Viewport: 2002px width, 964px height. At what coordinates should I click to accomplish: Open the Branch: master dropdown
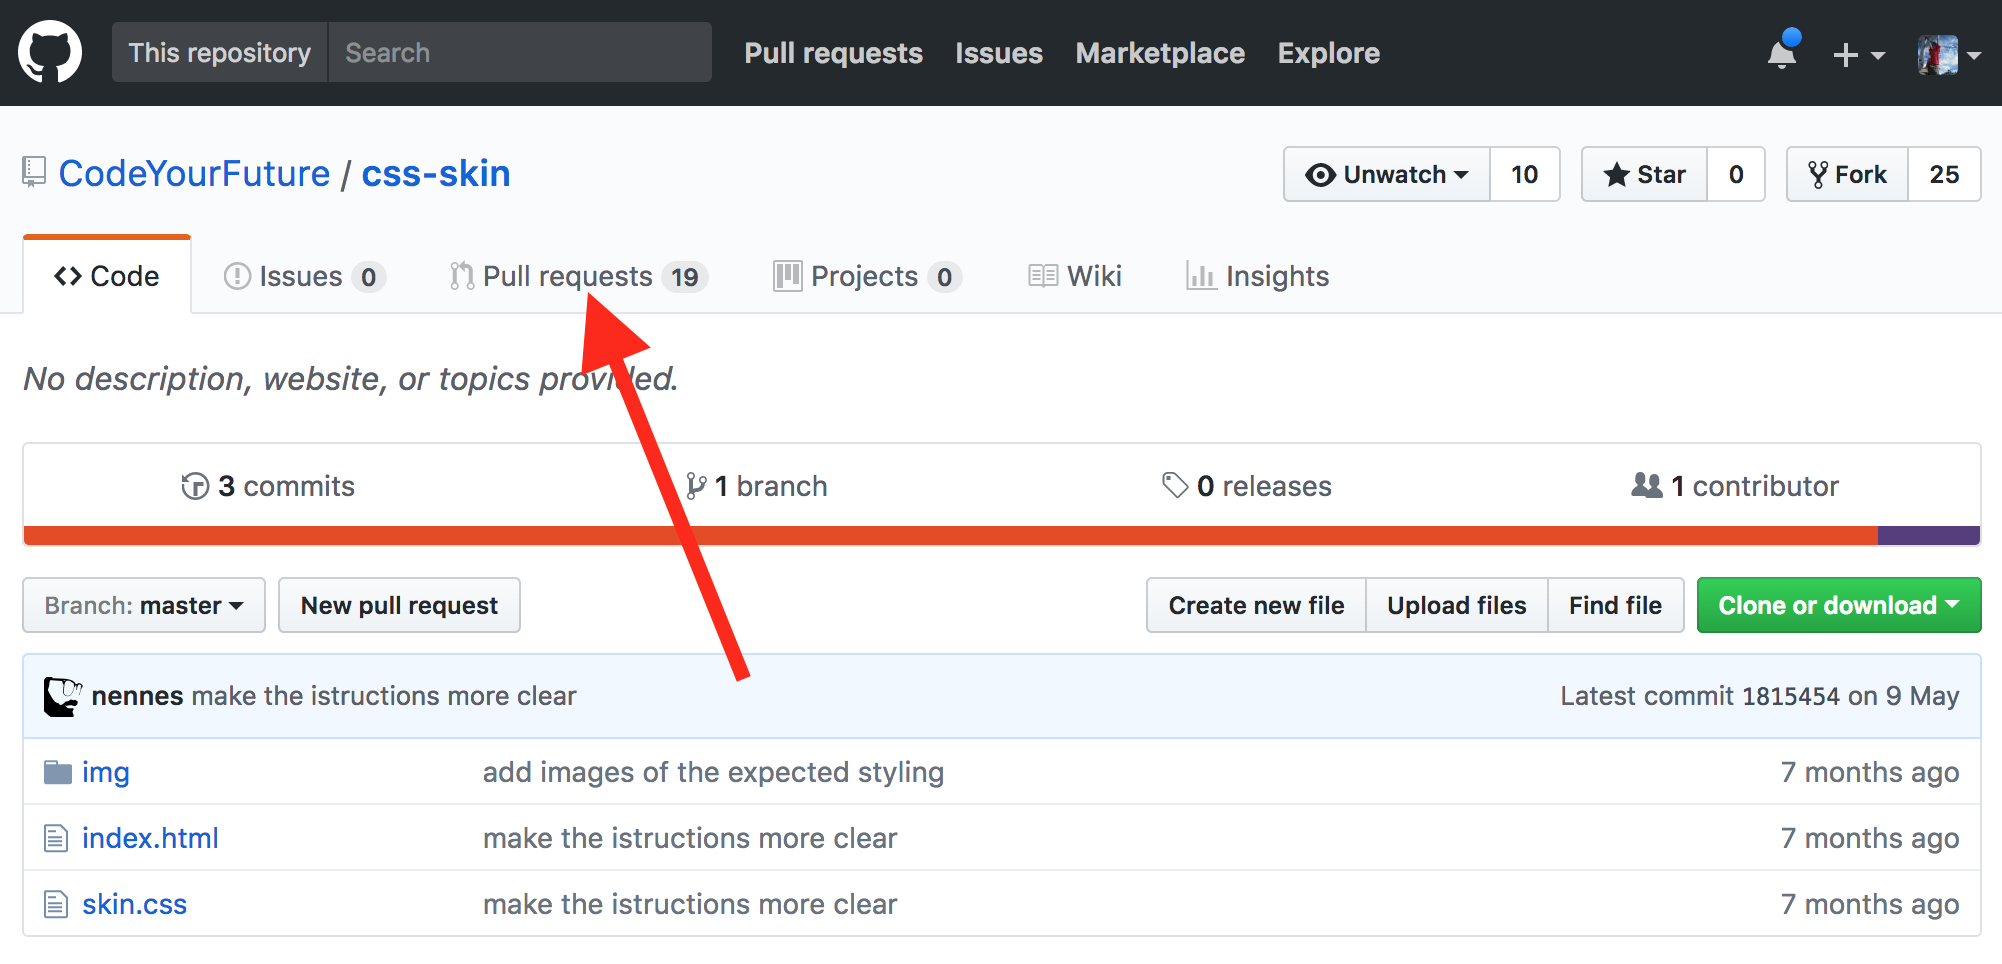(144, 605)
